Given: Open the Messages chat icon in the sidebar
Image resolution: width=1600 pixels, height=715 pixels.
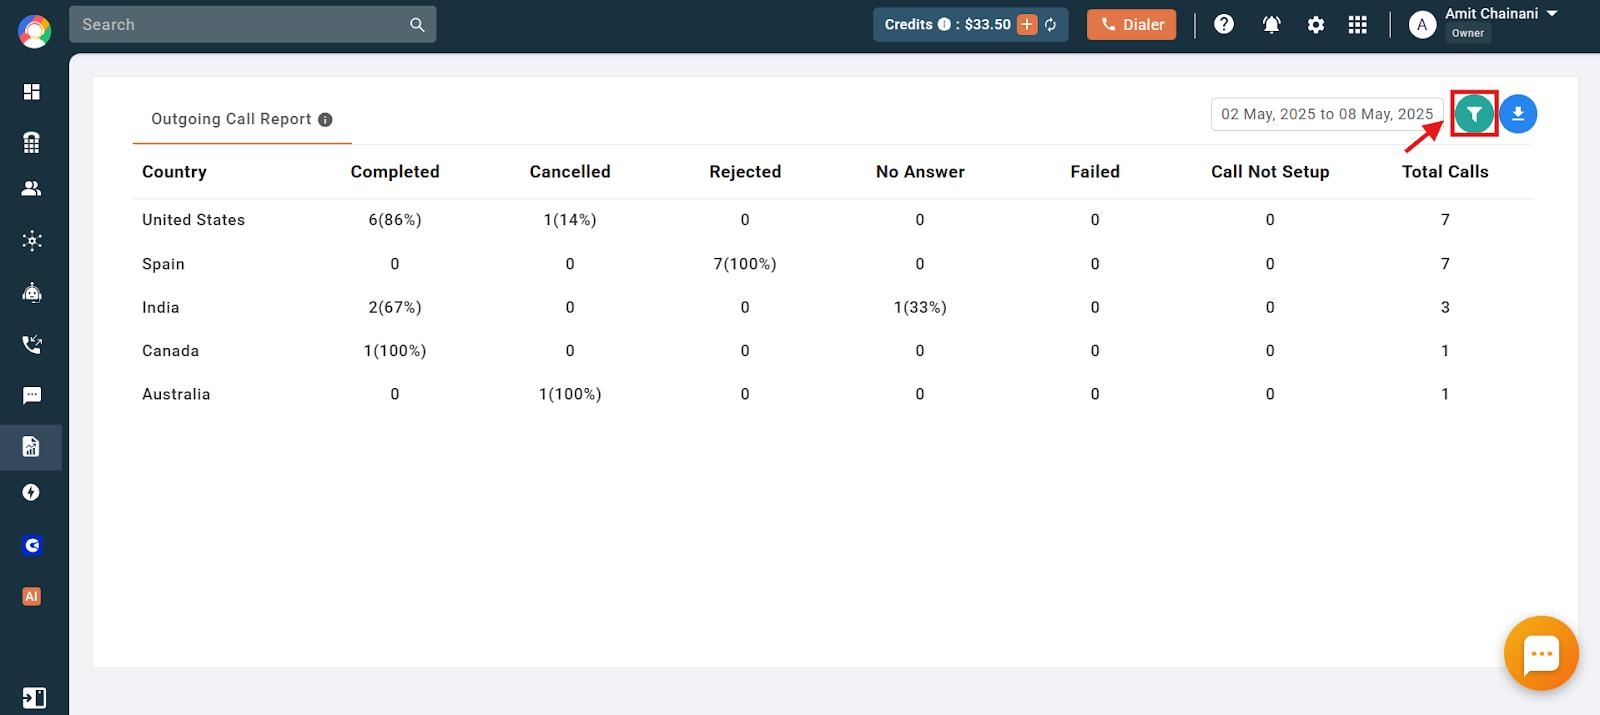Looking at the screenshot, I should pos(31,395).
